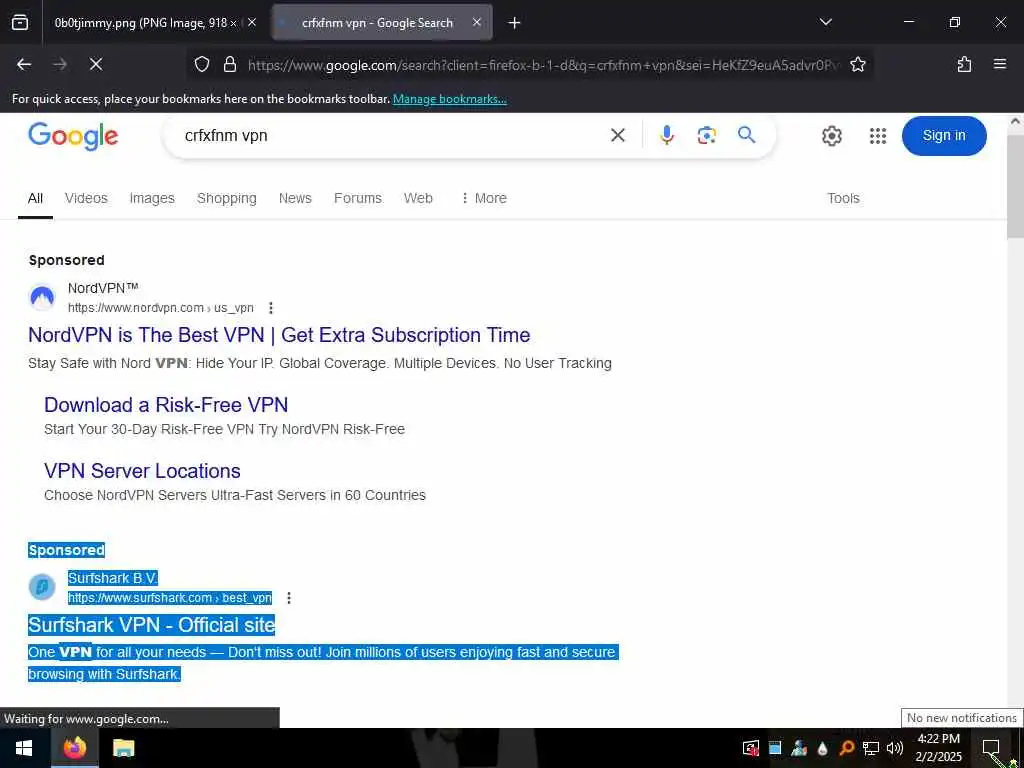Screen dimensions: 1024x768
Task: View site security padlock information
Action: (x=229, y=64)
